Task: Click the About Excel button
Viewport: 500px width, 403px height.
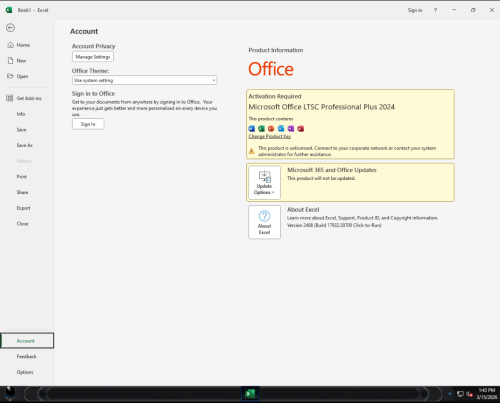Action: pyautogui.click(x=264, y=222)
